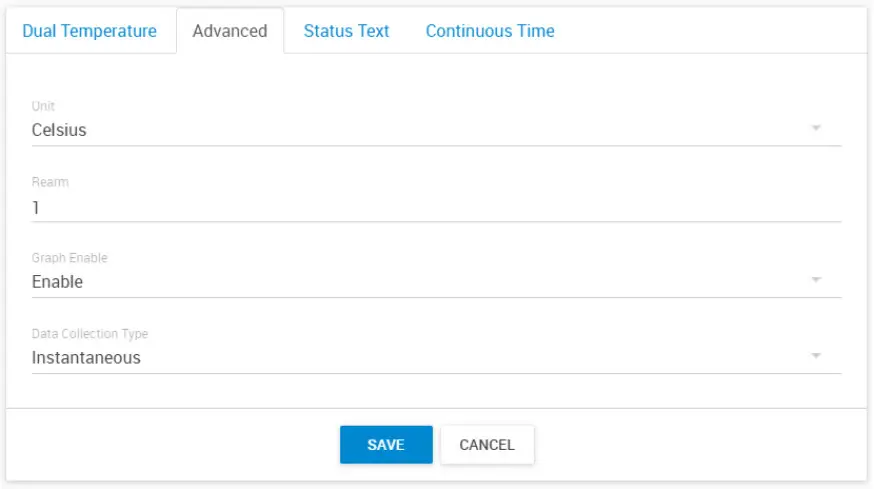Viewport: 874px width, 489px height.
Task: Go to the Continuous Time tab
Action: (490, 31)
